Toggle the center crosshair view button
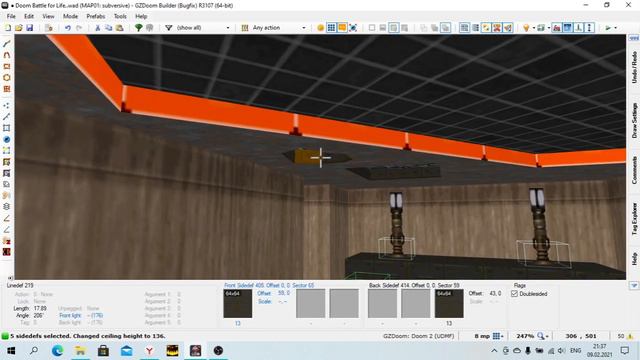The width and height of the screenshot is (640, 360). (x=353, y=28)
